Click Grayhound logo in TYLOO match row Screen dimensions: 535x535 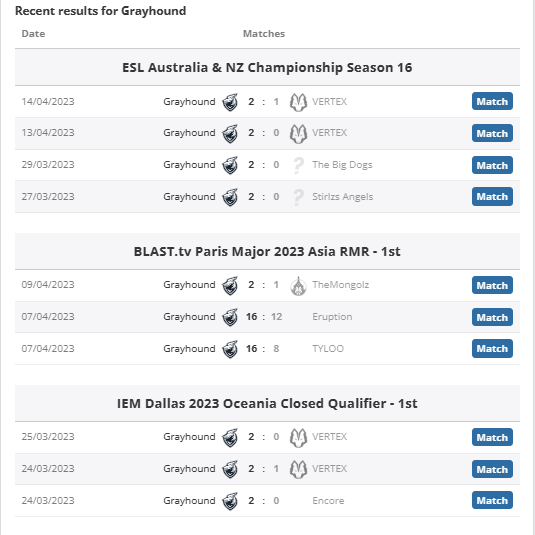pos(230,349)
